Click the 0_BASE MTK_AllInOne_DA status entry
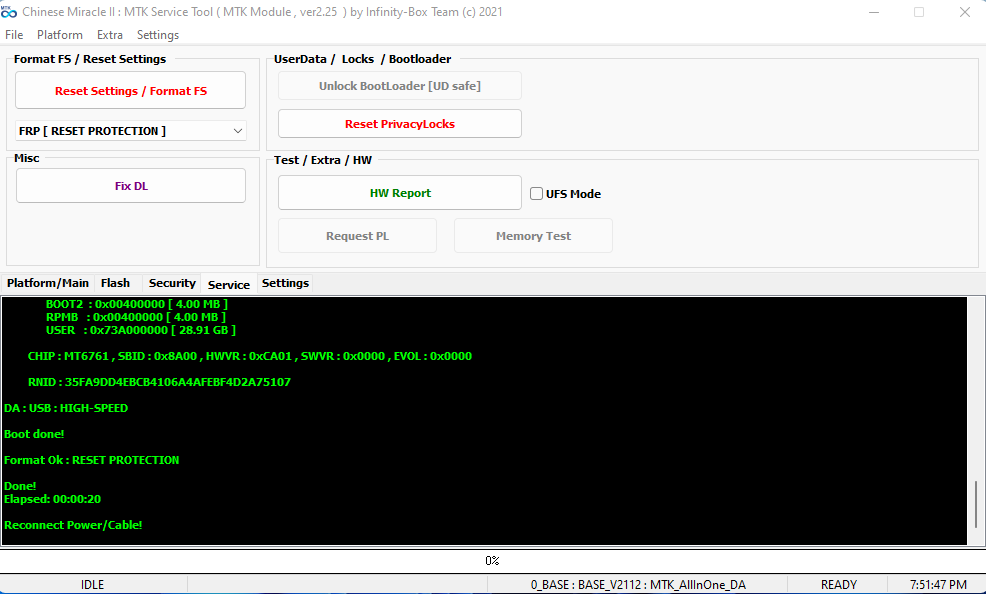986x594 pixels. click(x=638, y=585)
